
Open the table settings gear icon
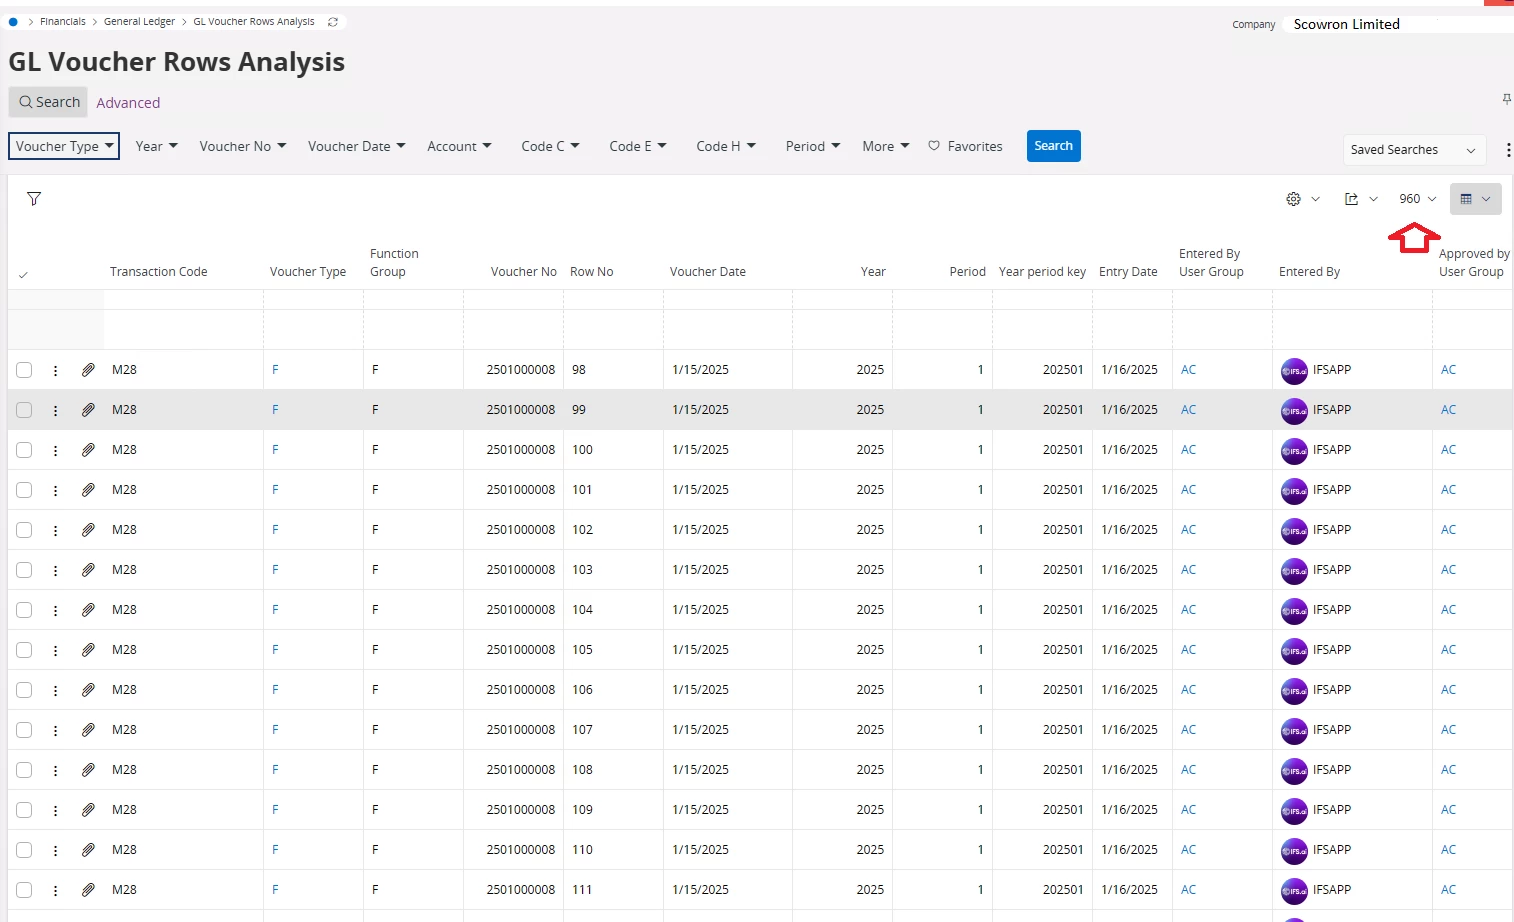tap(1293, 199)
